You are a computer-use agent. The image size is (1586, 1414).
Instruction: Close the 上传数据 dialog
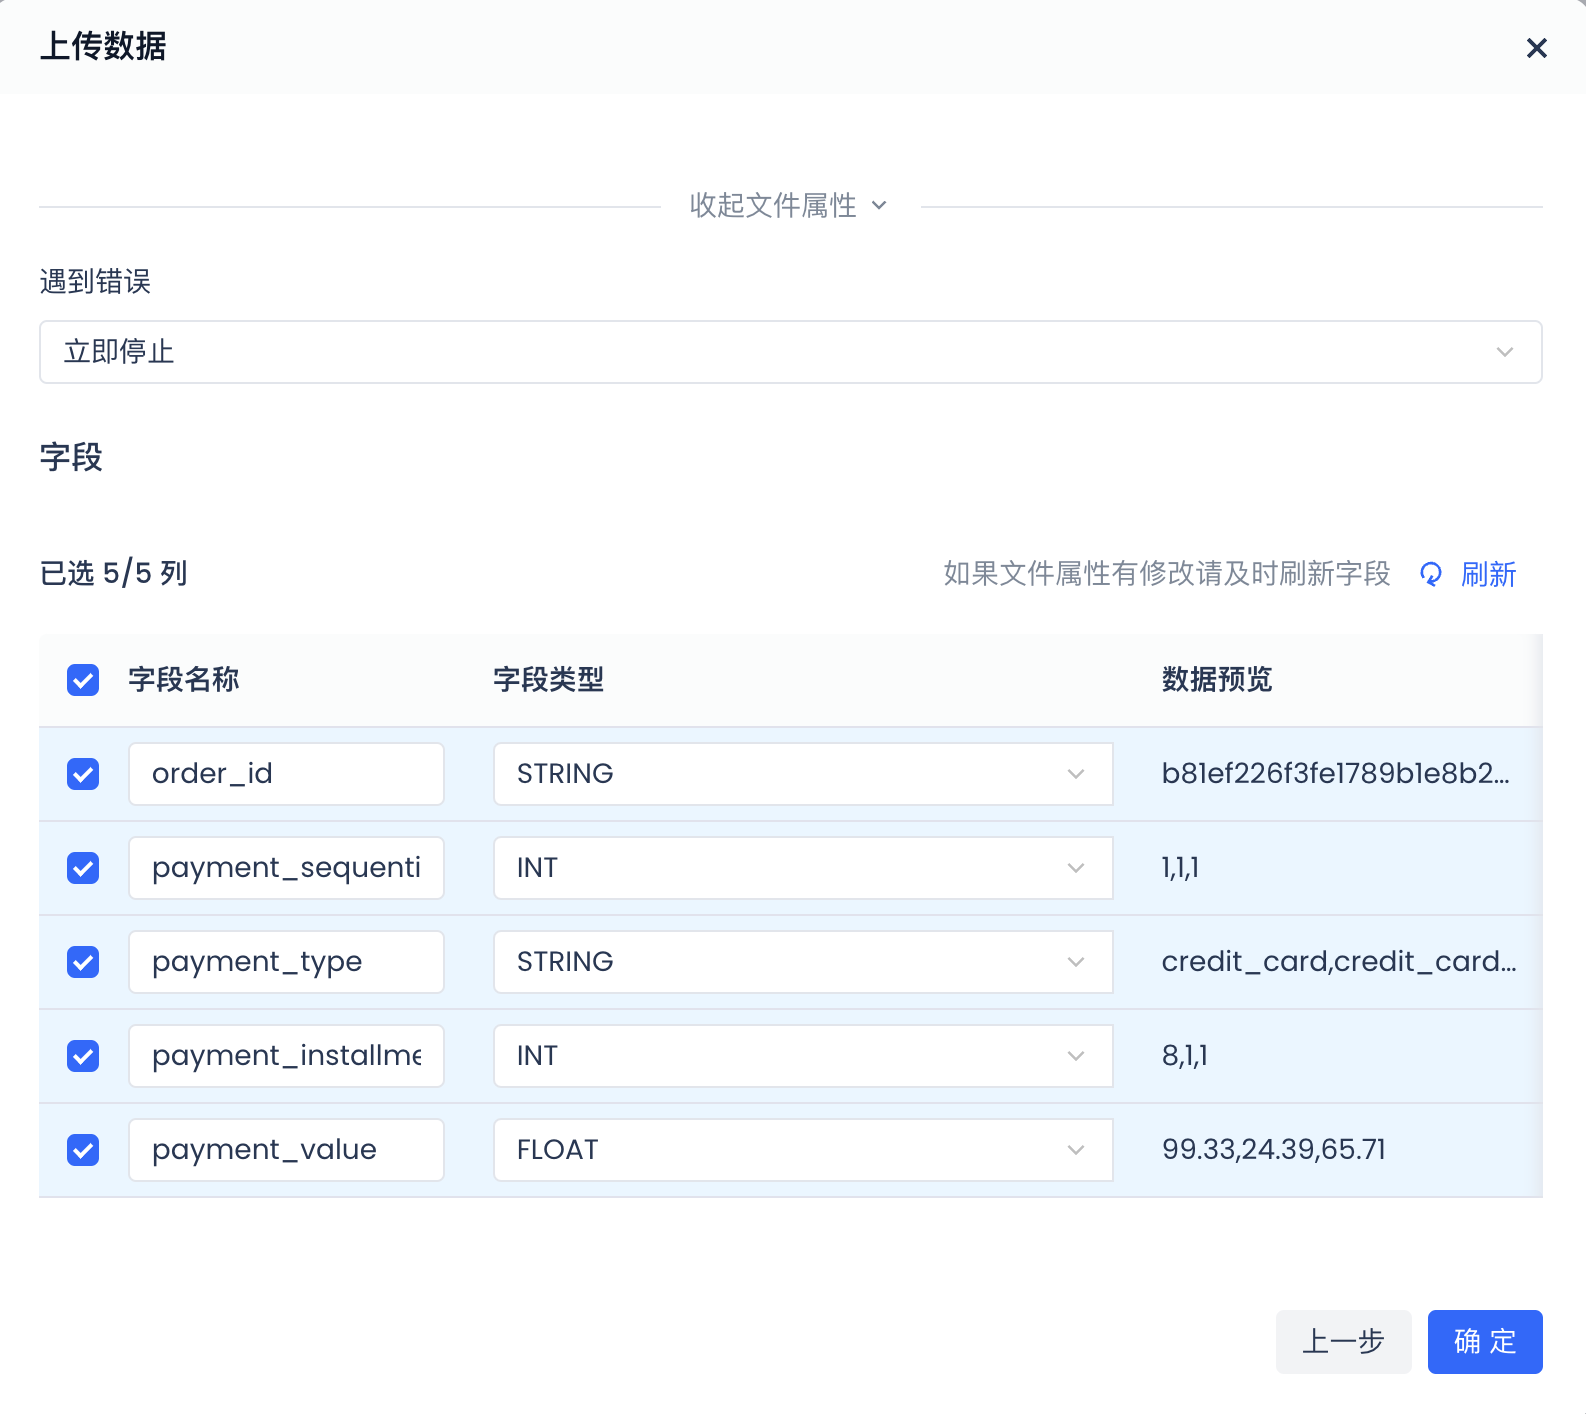click(x=1536, y=48)
